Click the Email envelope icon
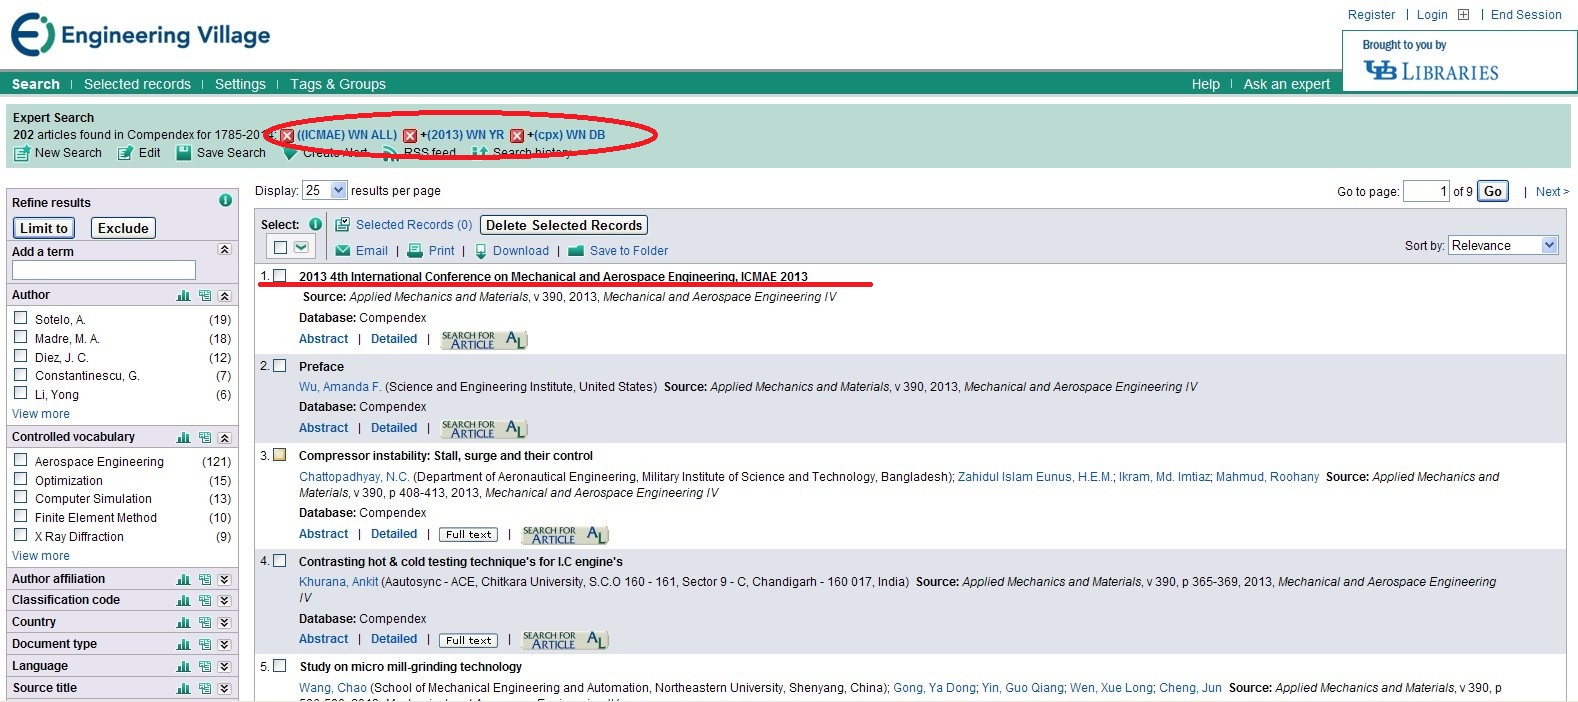The image size is (1578, 702). click(343, 251)
